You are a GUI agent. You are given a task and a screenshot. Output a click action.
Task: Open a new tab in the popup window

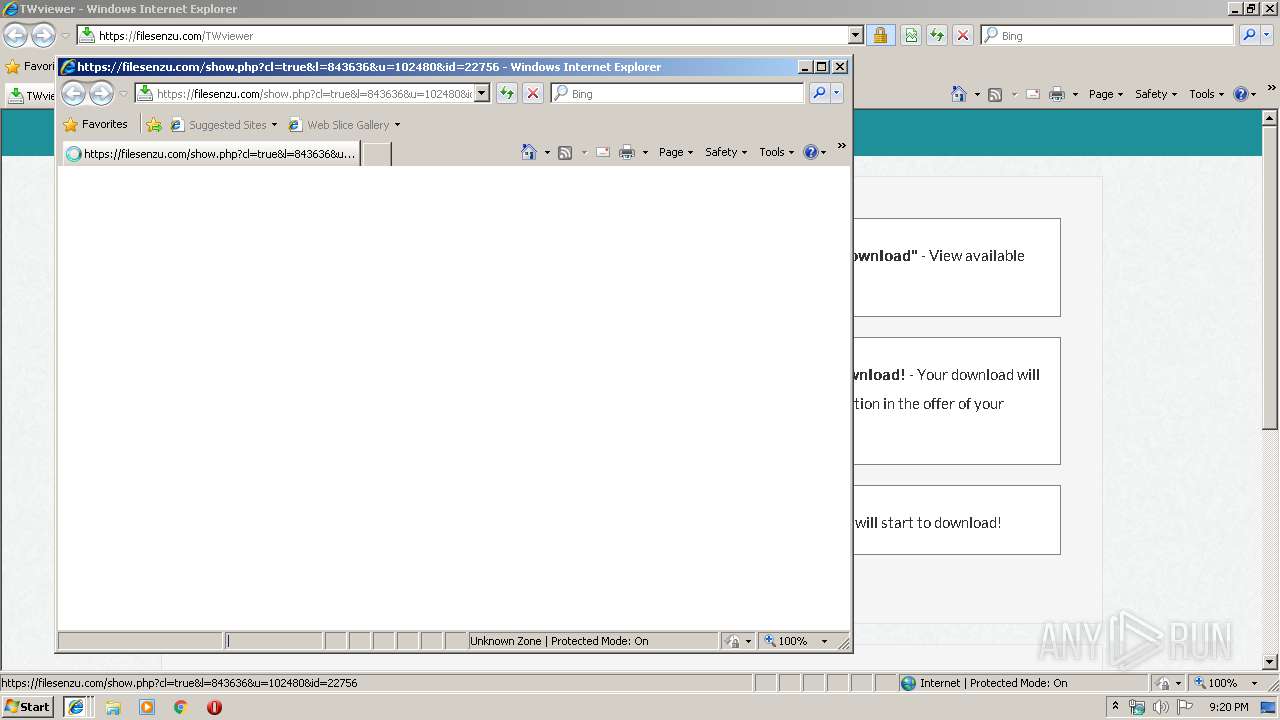tap(376, 154)
